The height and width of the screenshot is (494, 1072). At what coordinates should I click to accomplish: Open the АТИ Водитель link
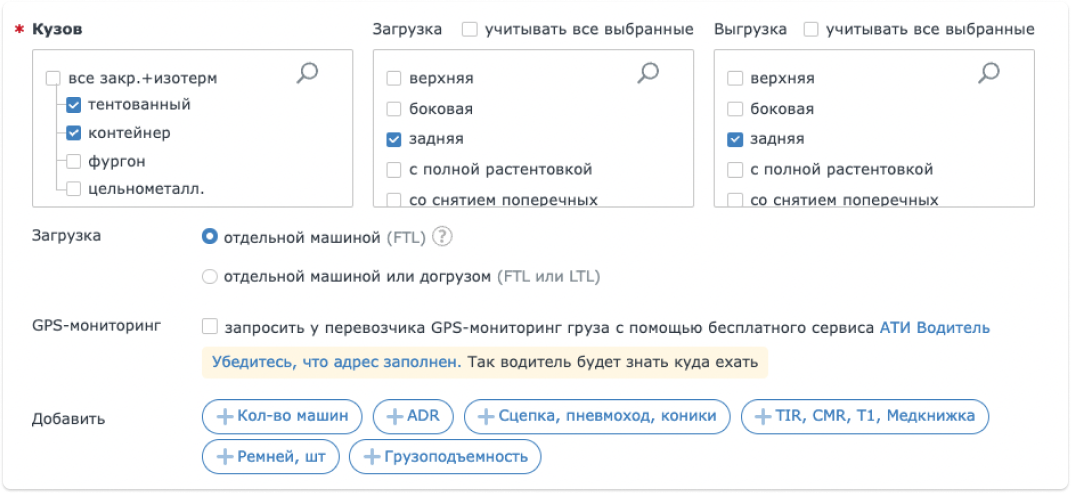934,327
